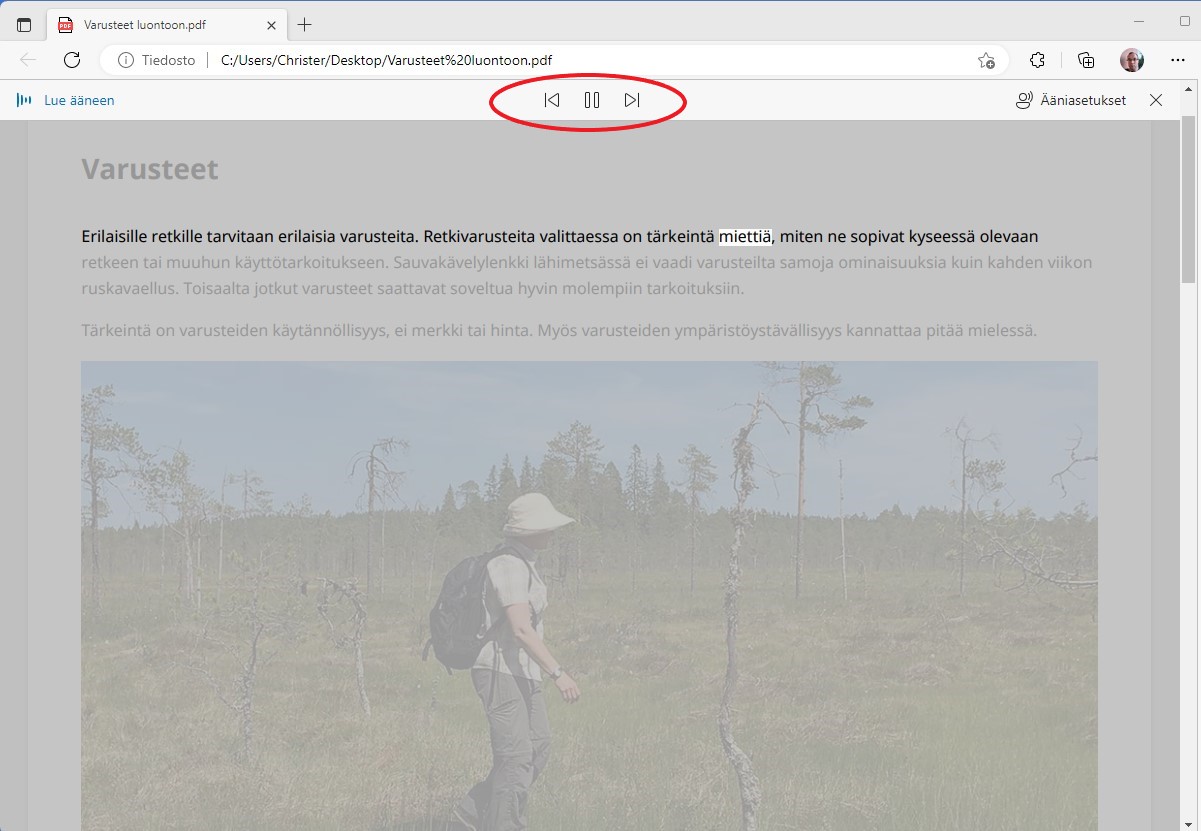Click the line starting with ruskavaellus
1201x831 pixels.
pyautogui.click(x=413, y=289)
